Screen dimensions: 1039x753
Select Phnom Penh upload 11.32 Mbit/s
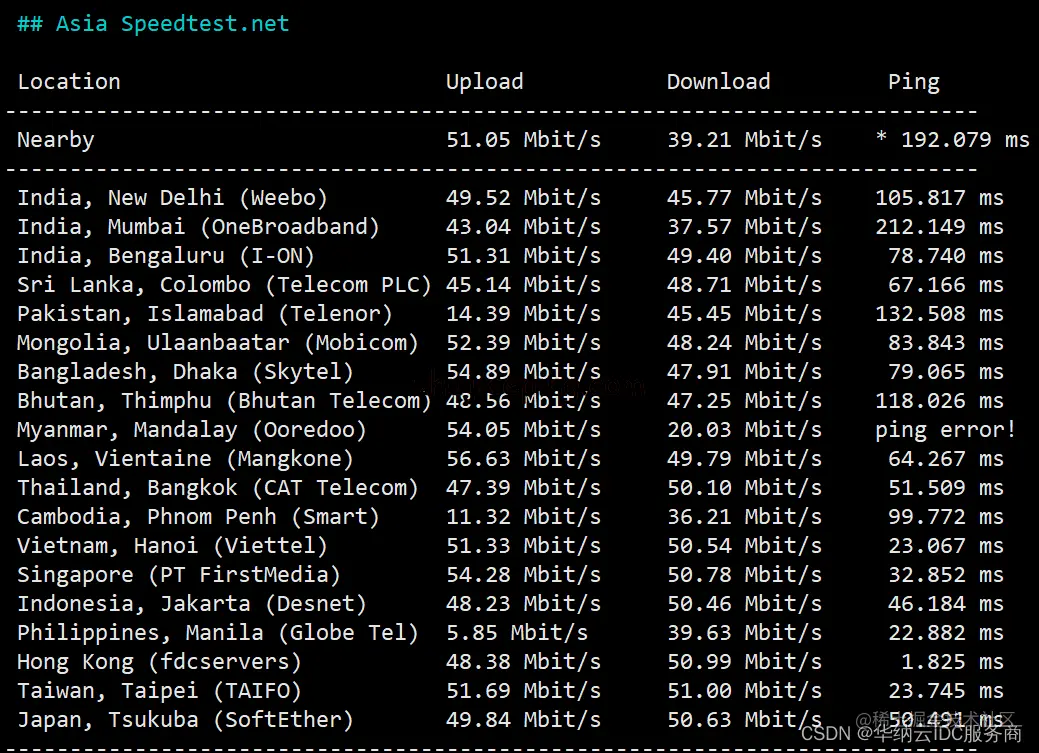pos(523,517)
